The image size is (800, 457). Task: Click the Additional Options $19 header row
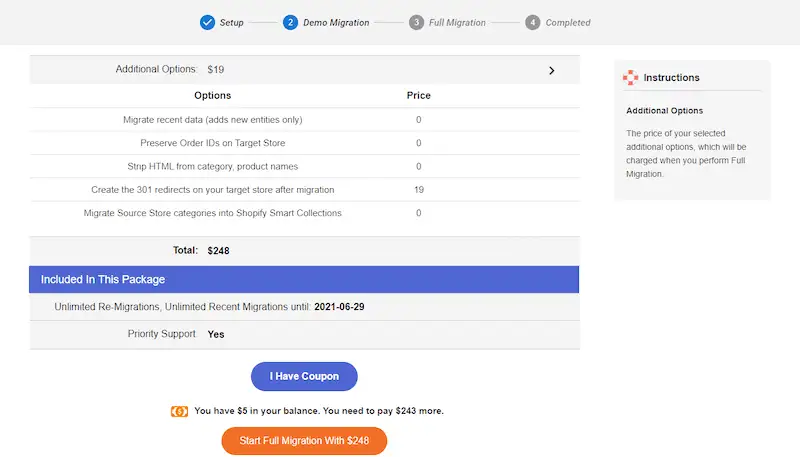[x=304, y=70]
